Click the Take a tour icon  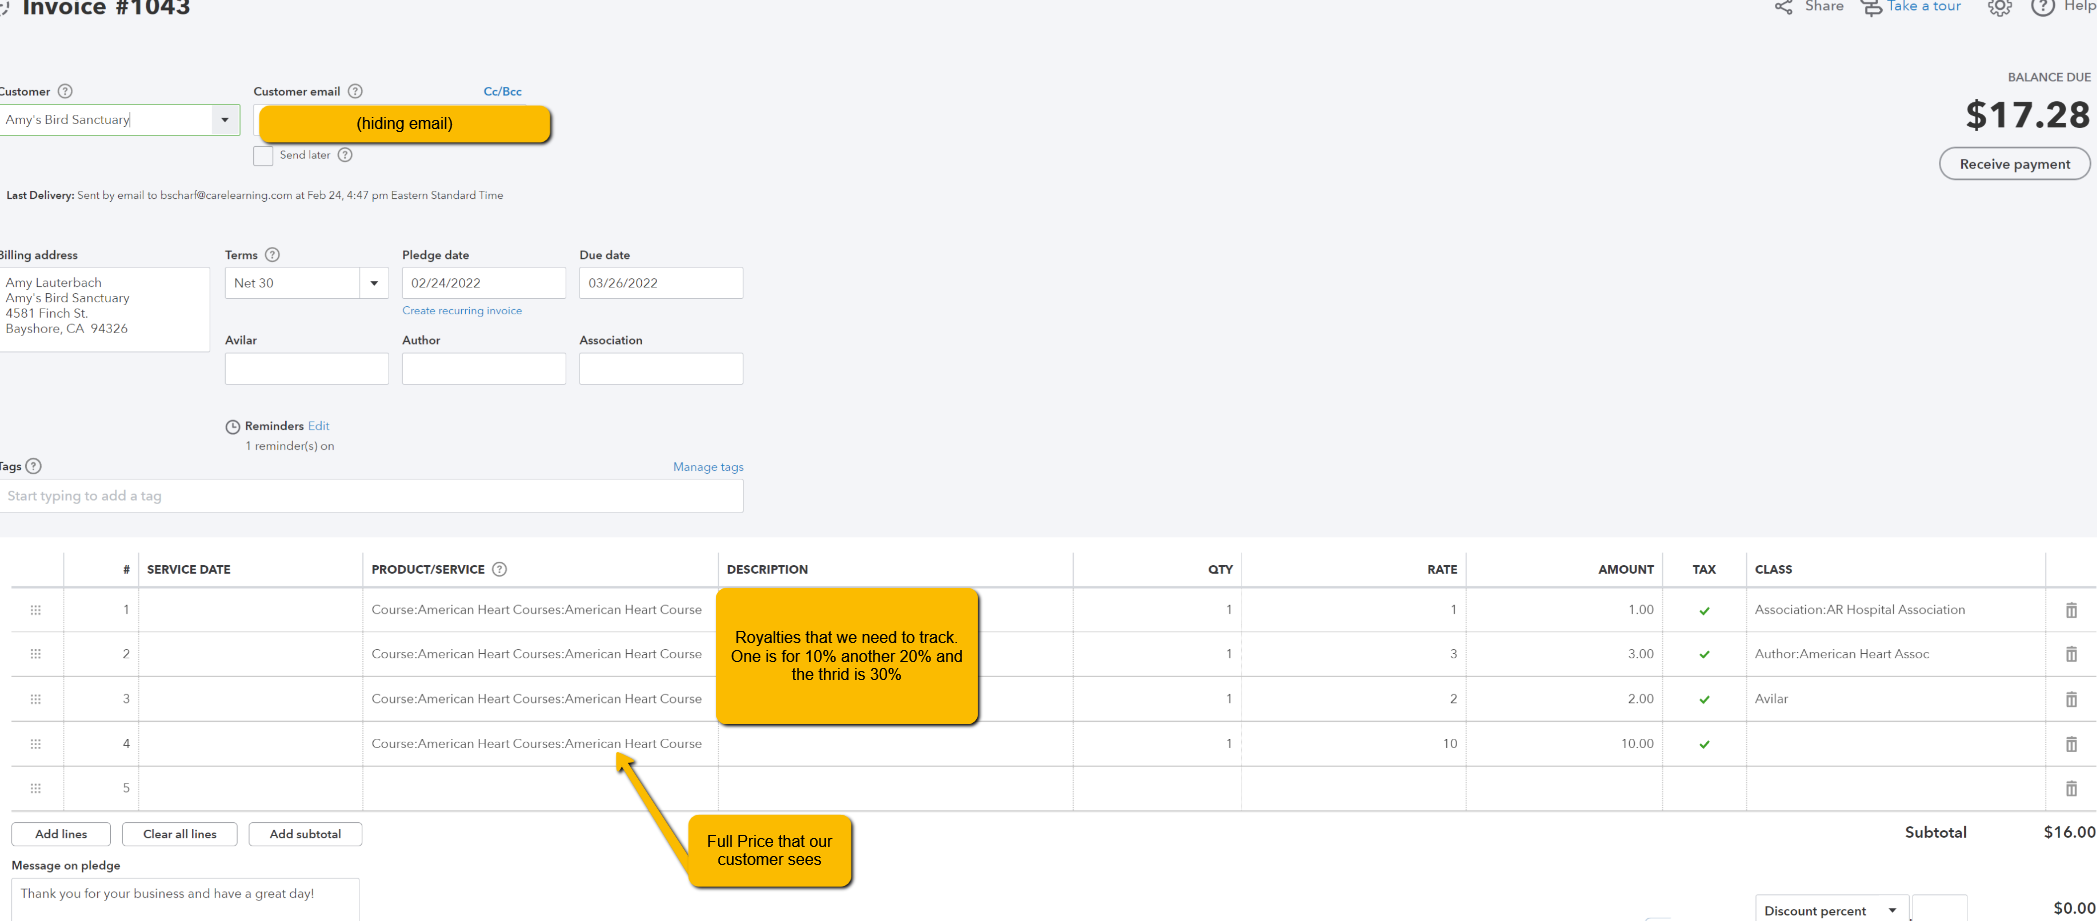coord(1872,7)
